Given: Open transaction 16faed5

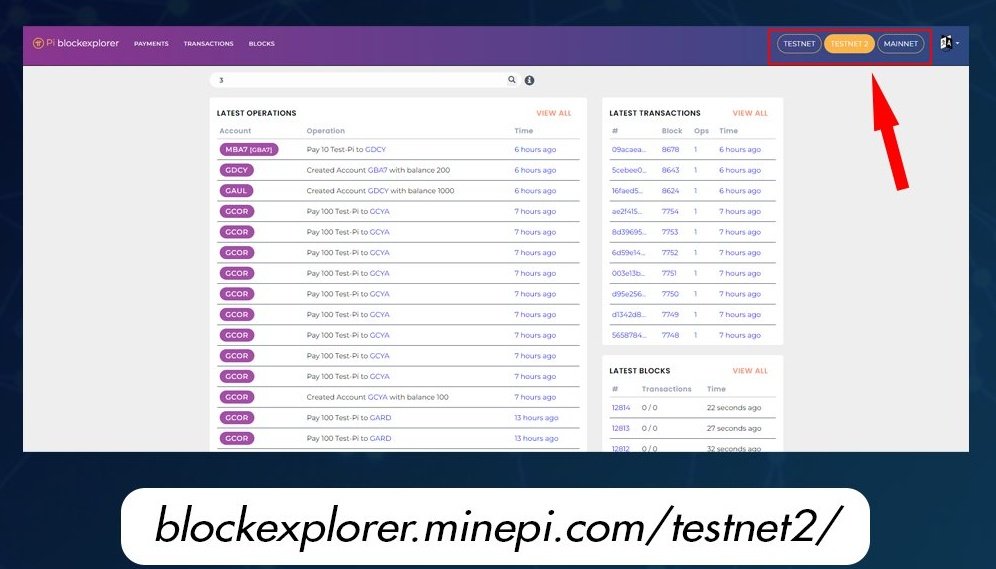Looking at the screenshot, I should pos(627,191).
